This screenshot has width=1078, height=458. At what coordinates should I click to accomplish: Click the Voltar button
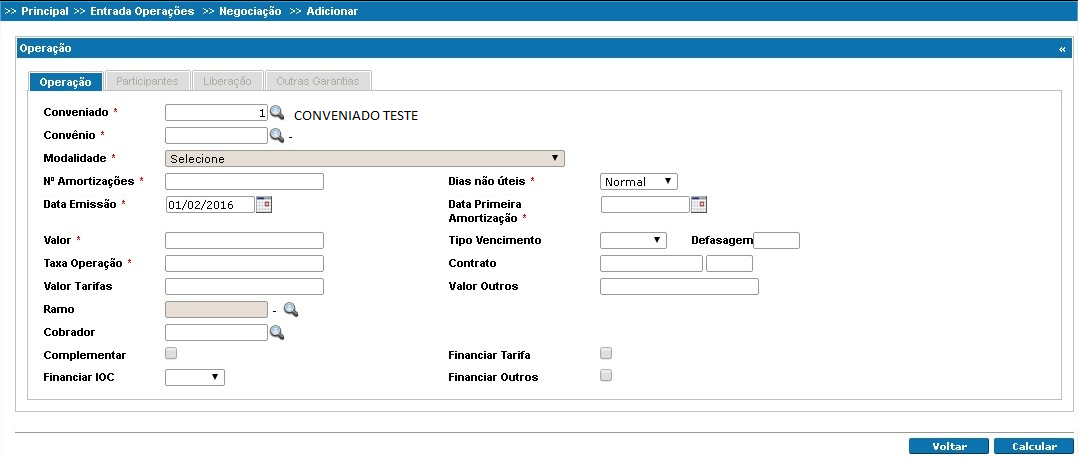pyautogui.click(x=949, y=447)
